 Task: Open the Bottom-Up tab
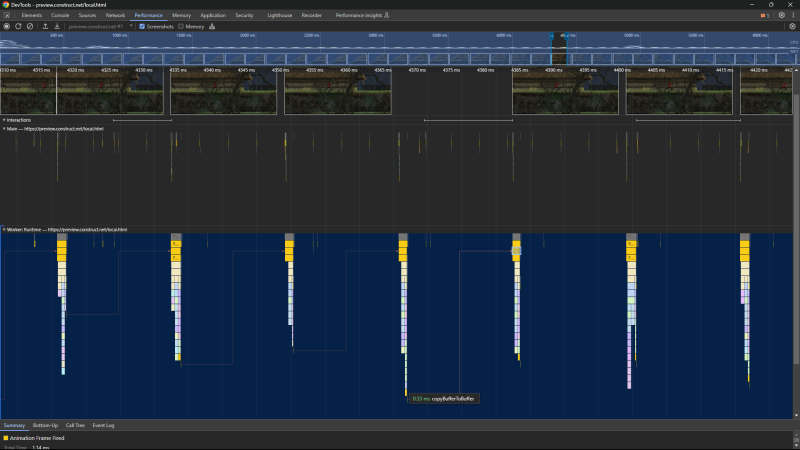[x=45, y=426]
